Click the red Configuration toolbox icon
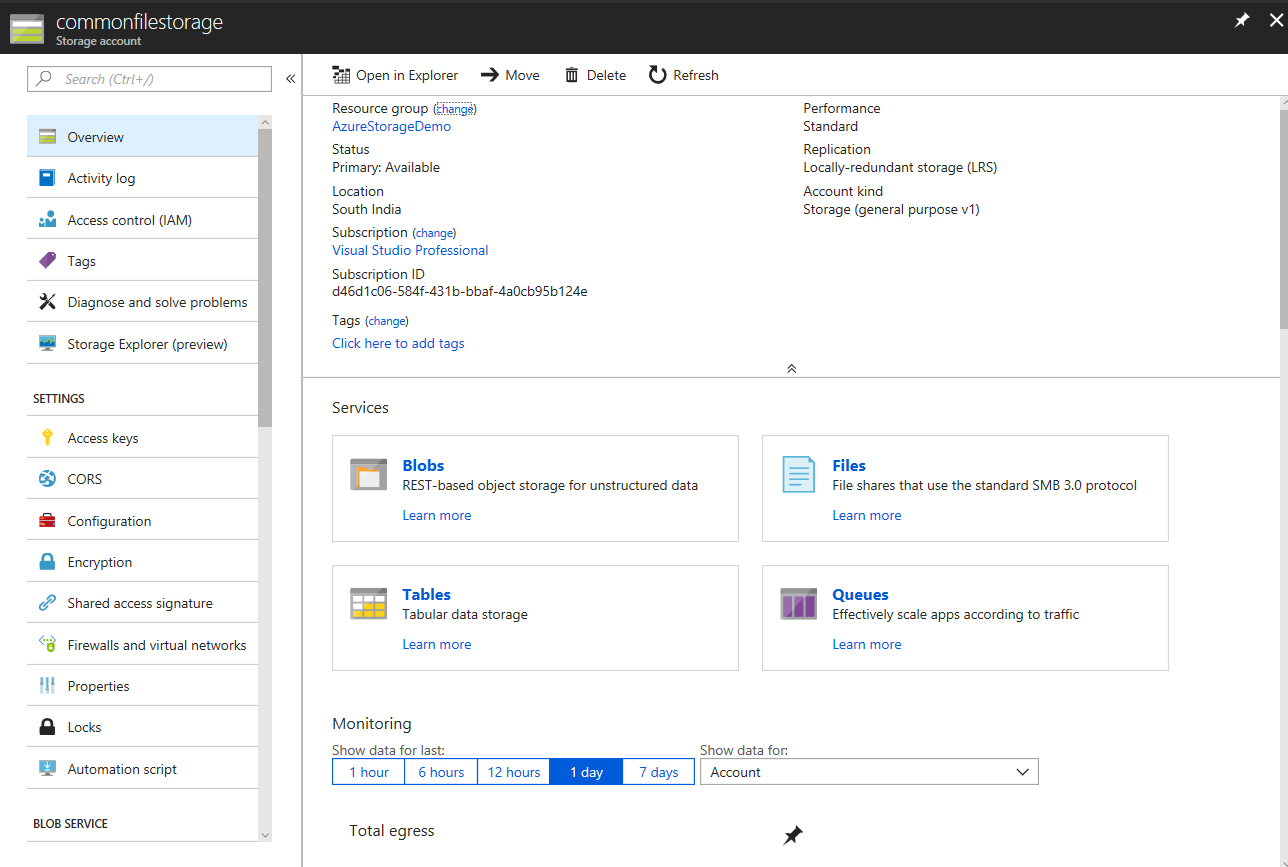This screenshot has width=1288, height=867. [47, 521]
